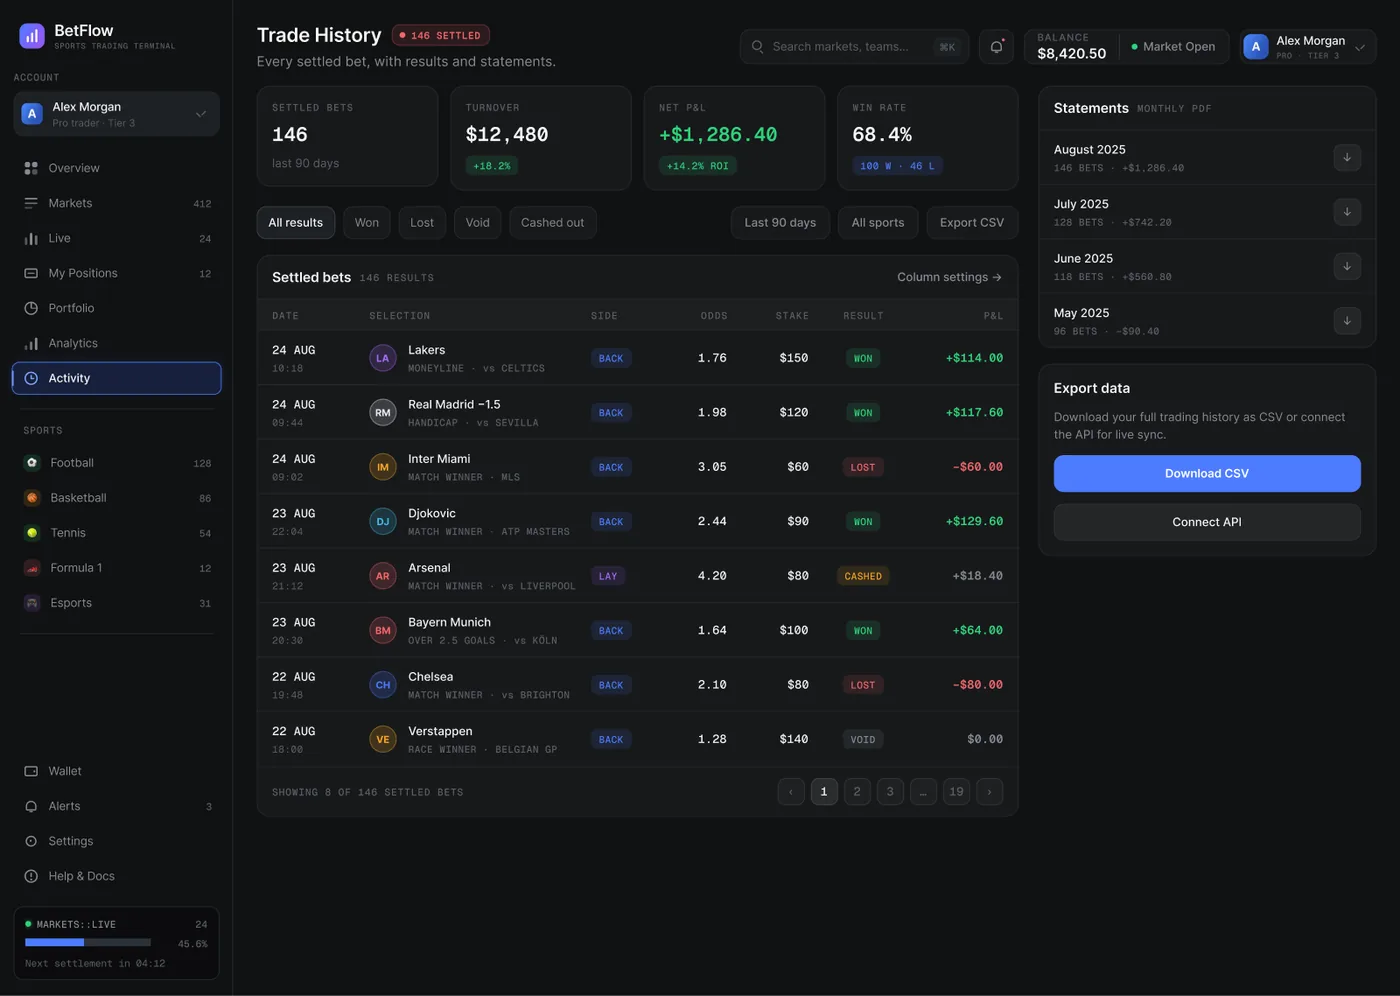The height and width of the screenshot is (996, 1400).
Task: Click the Export CSV button
Action: pos(972,223)
